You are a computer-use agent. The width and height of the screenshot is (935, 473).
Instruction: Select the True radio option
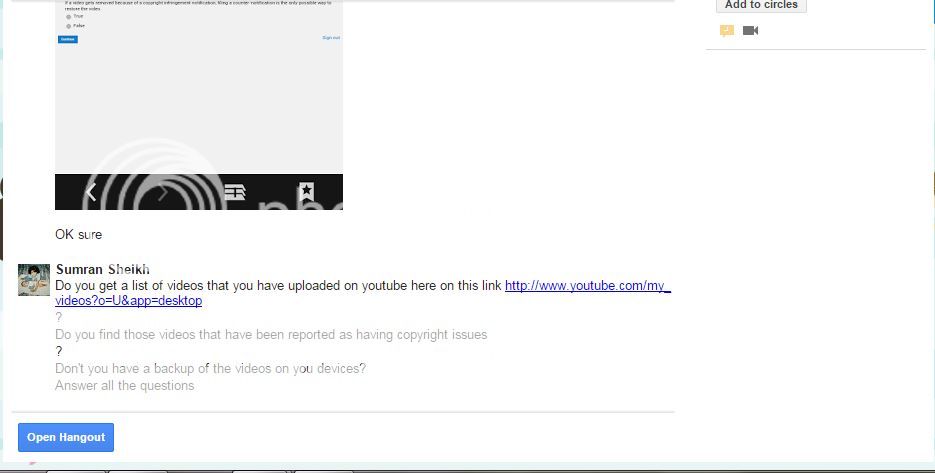point(69,17)
